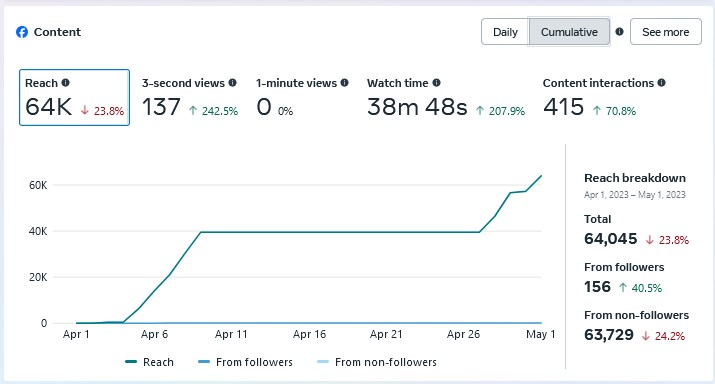The image size is (715, 384).
Task: Select the Content interactions metric
Action: [x=604, y=98]
